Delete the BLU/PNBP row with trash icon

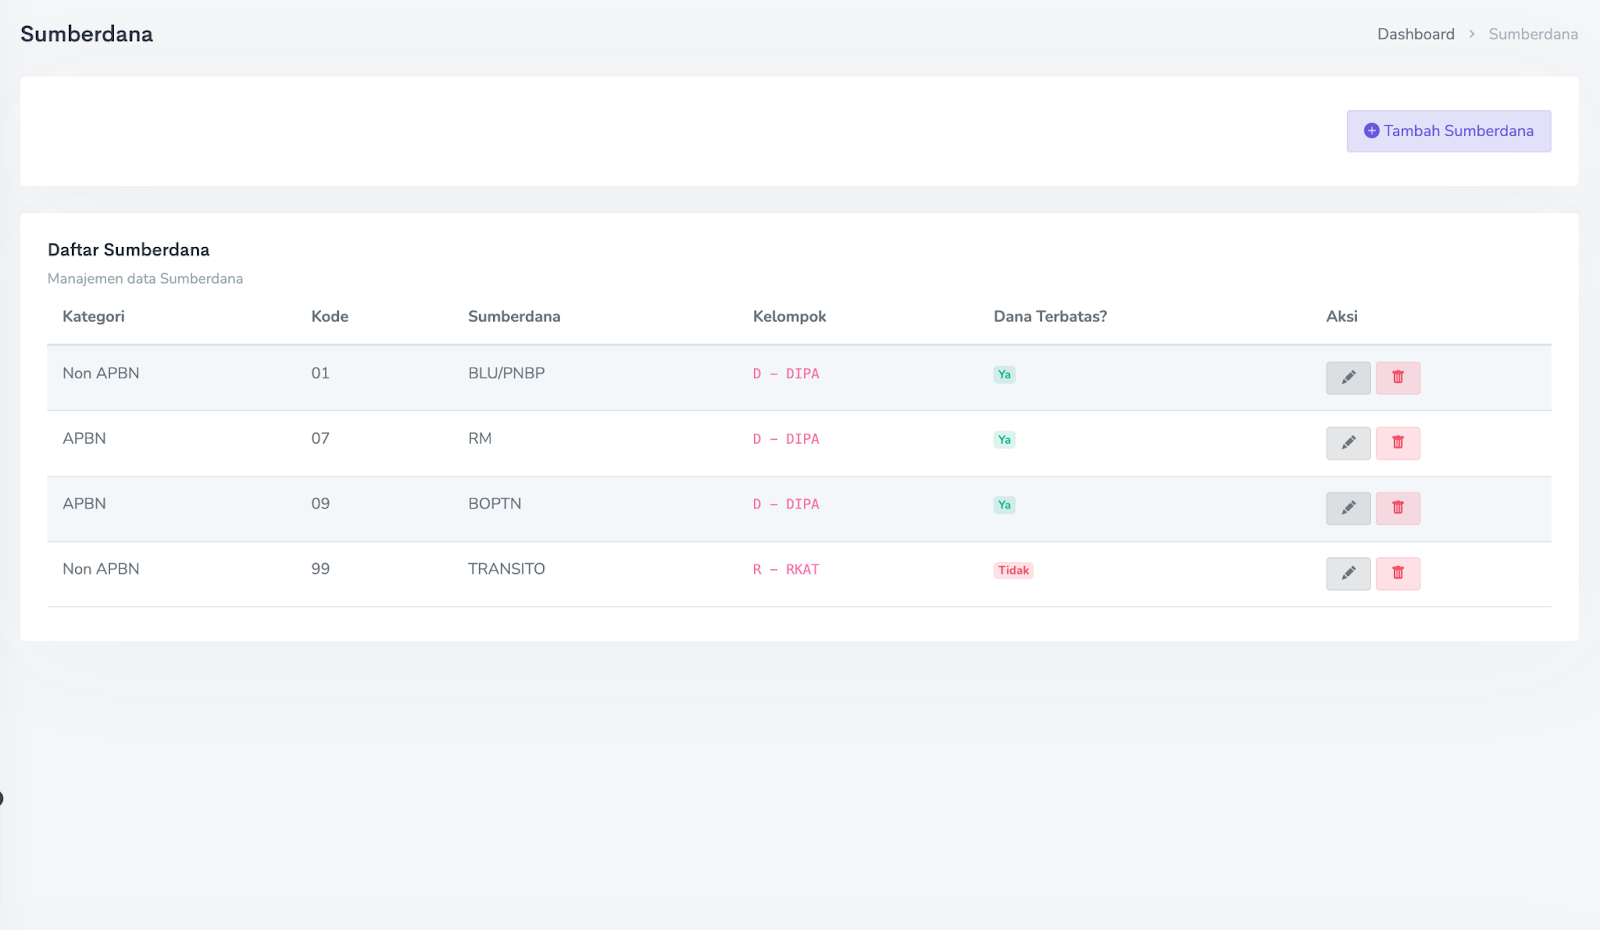(1398, 378)
